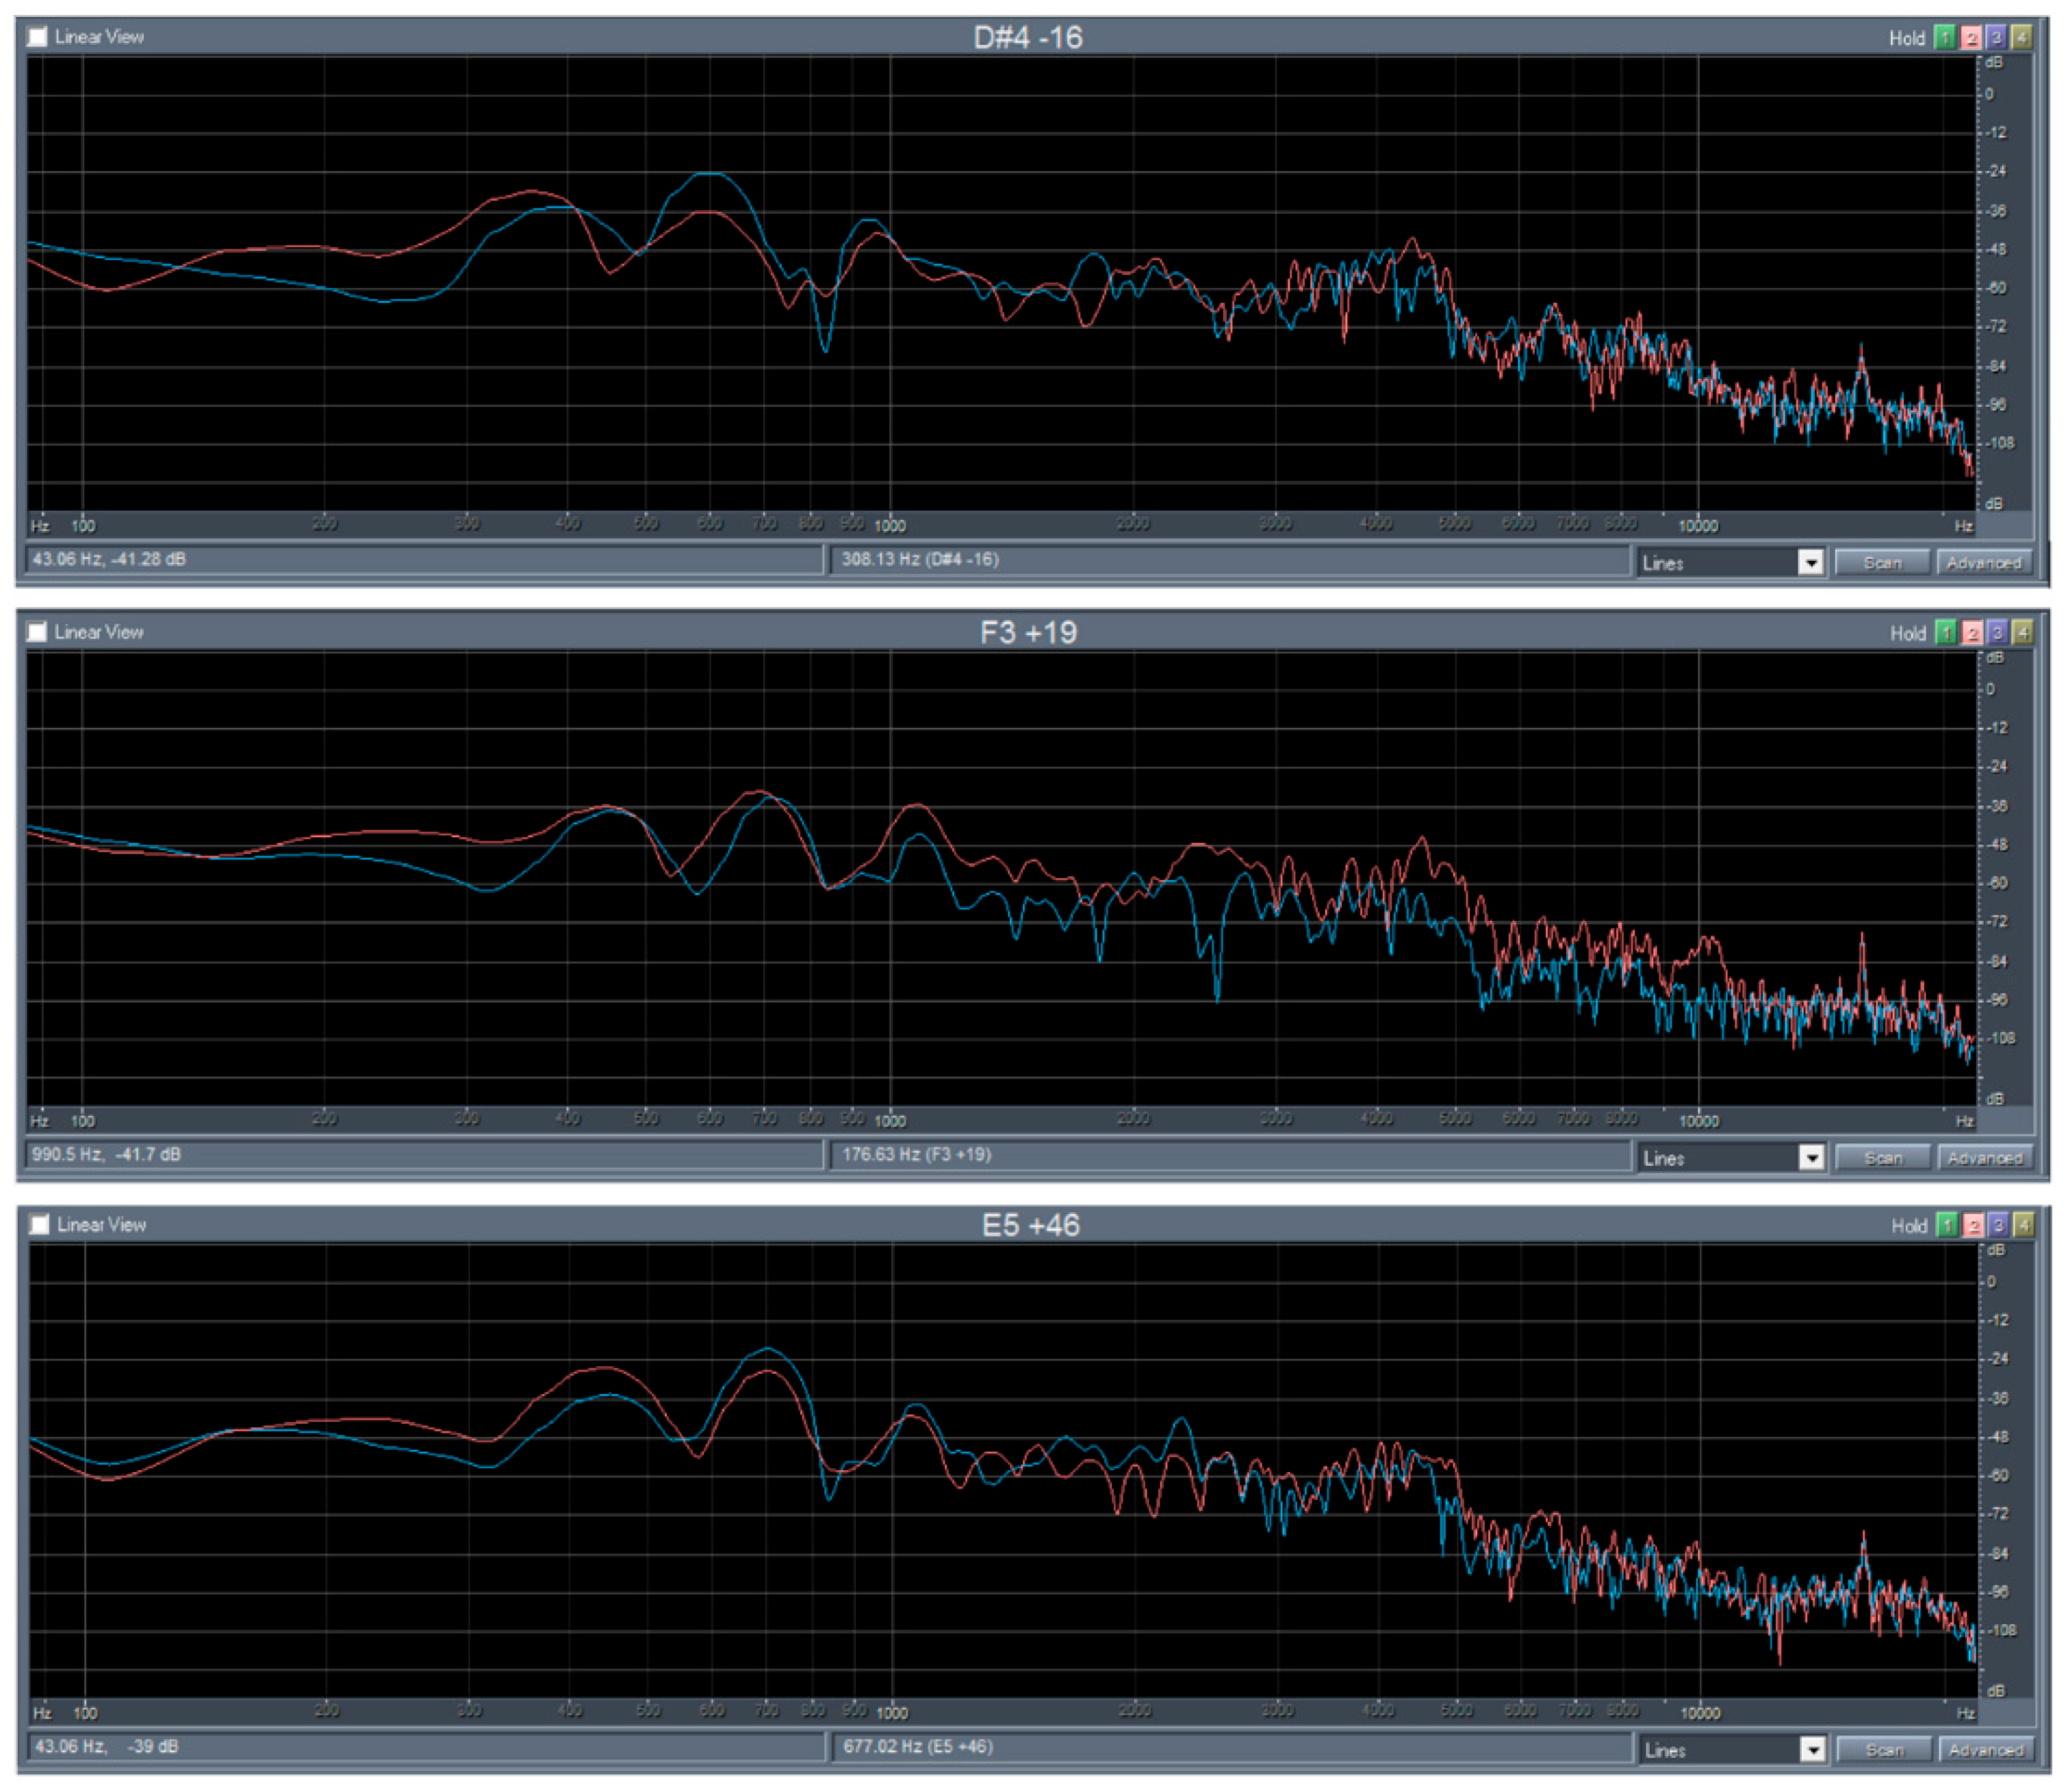Screen dimensions: 2066x1792
Task: Click yellow Hold 4 button in D#4 panel
Action: pyautogui.click(x=2021, y=37)
